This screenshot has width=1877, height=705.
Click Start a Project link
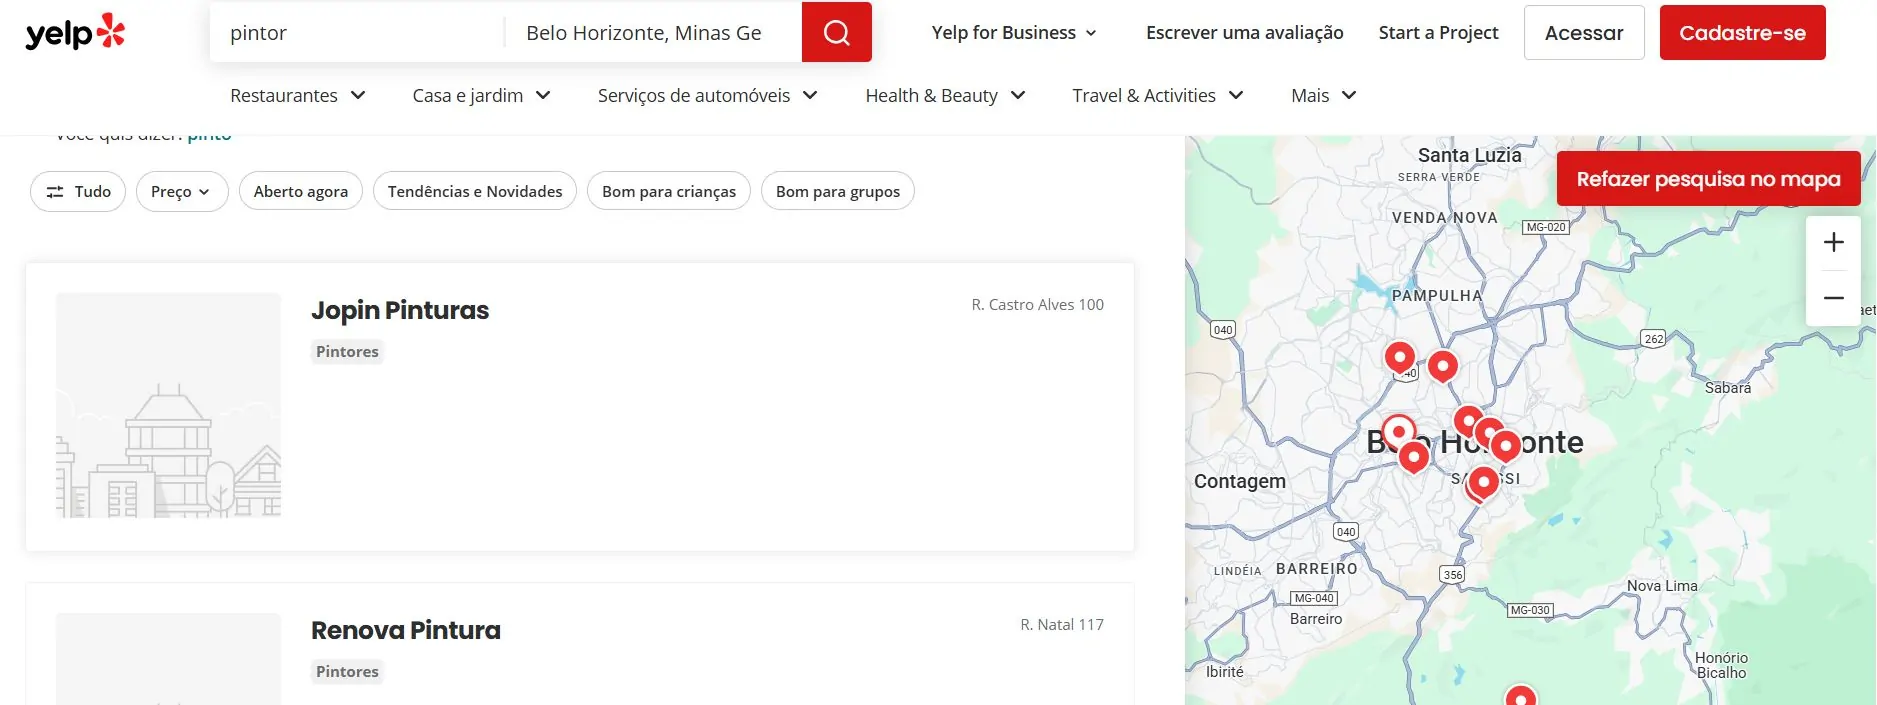tap(1438, 33)
